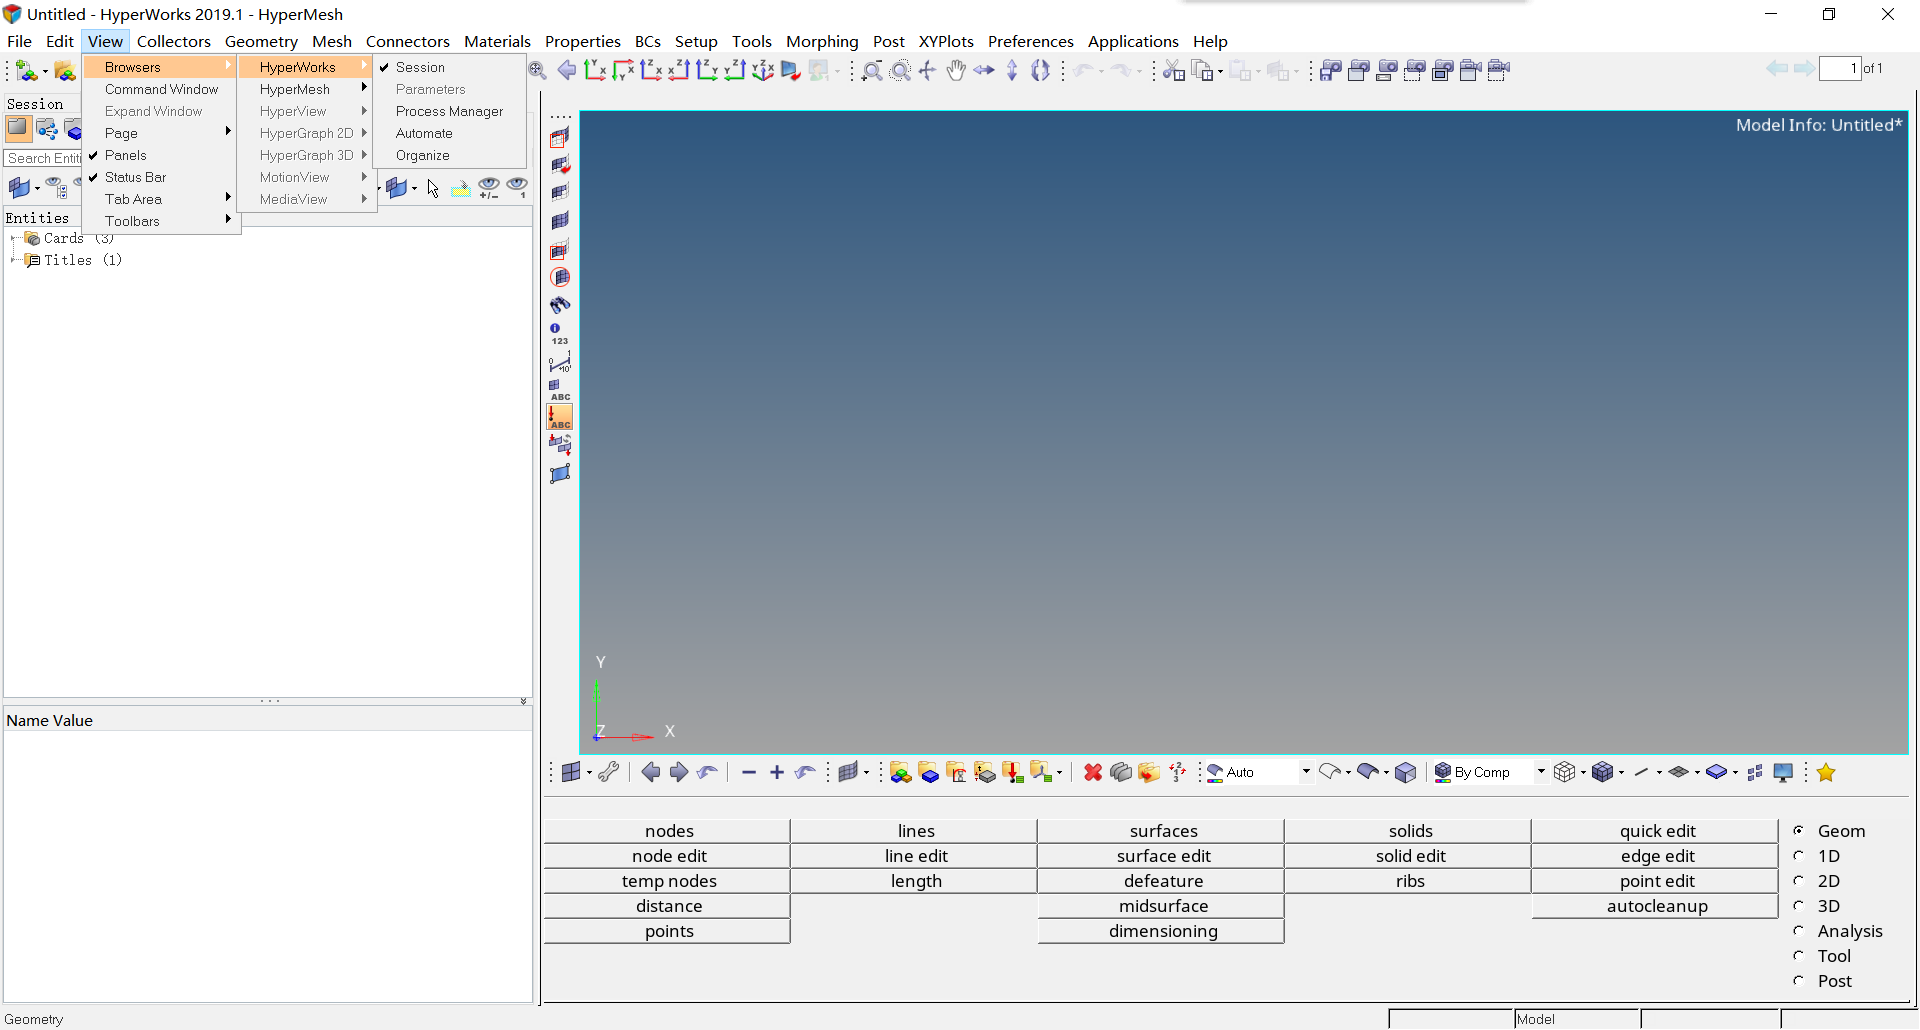Click the Search Entities input field
The width and height of the screenshot is (1920, 1030).
point(43,158)
